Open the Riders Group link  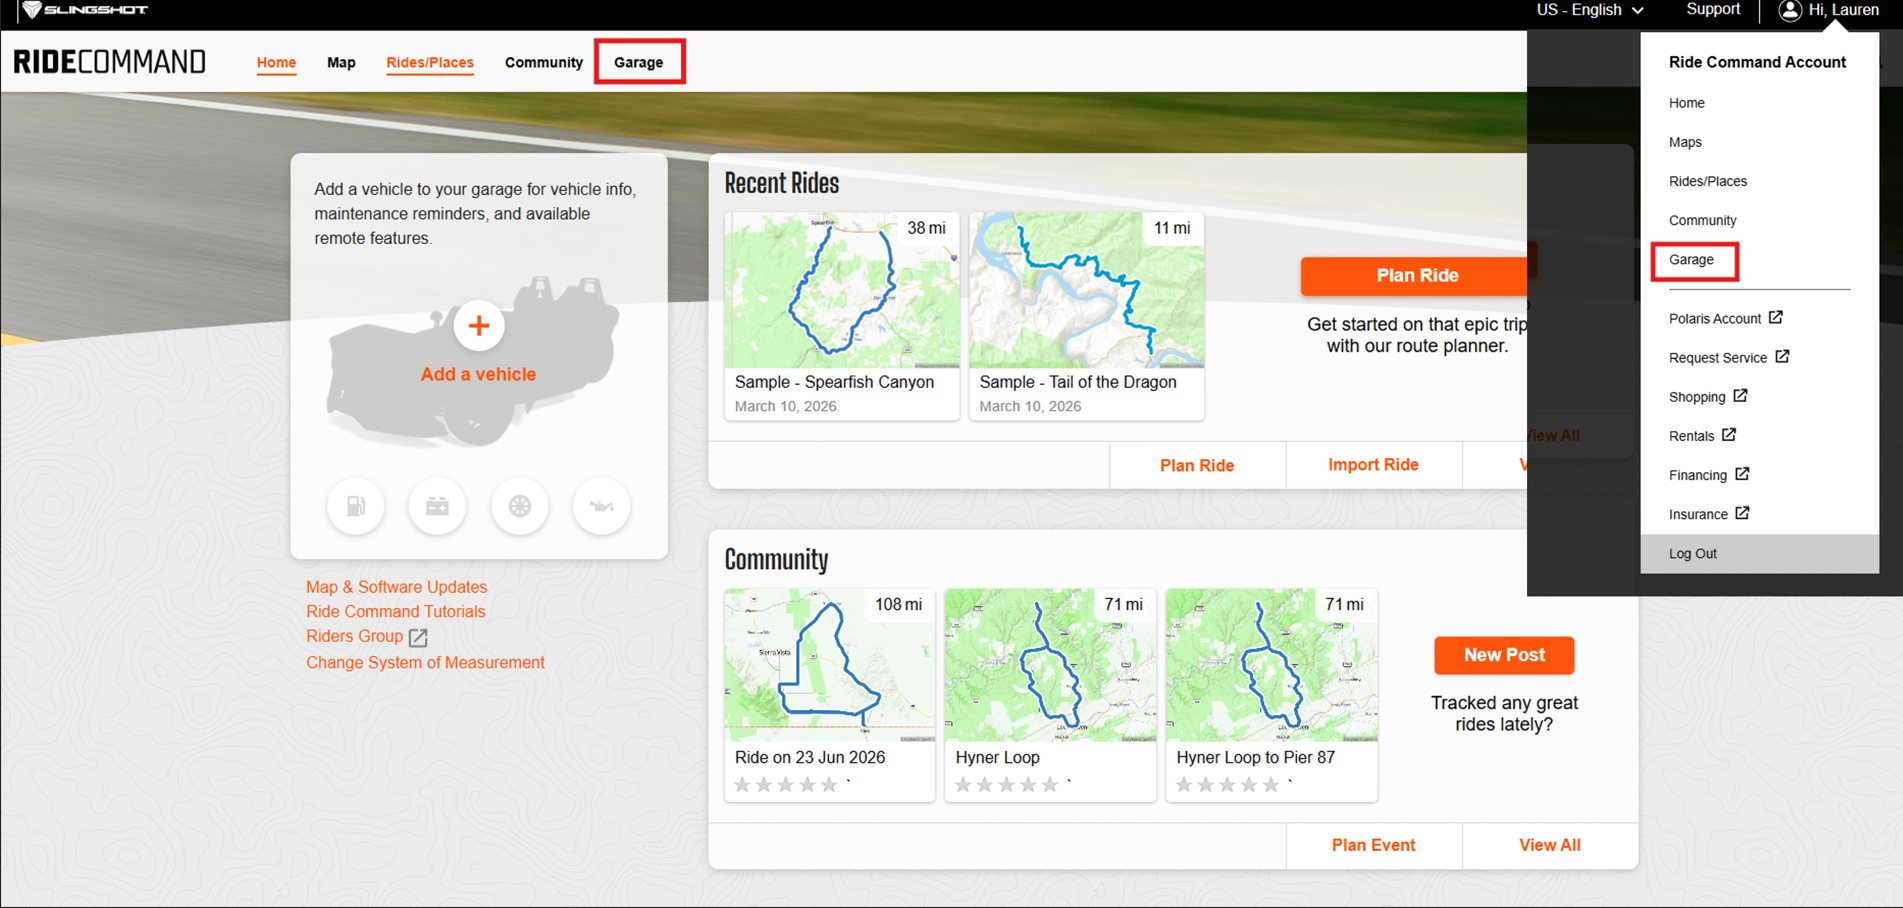pyautogui.click(x=354, y=637)
